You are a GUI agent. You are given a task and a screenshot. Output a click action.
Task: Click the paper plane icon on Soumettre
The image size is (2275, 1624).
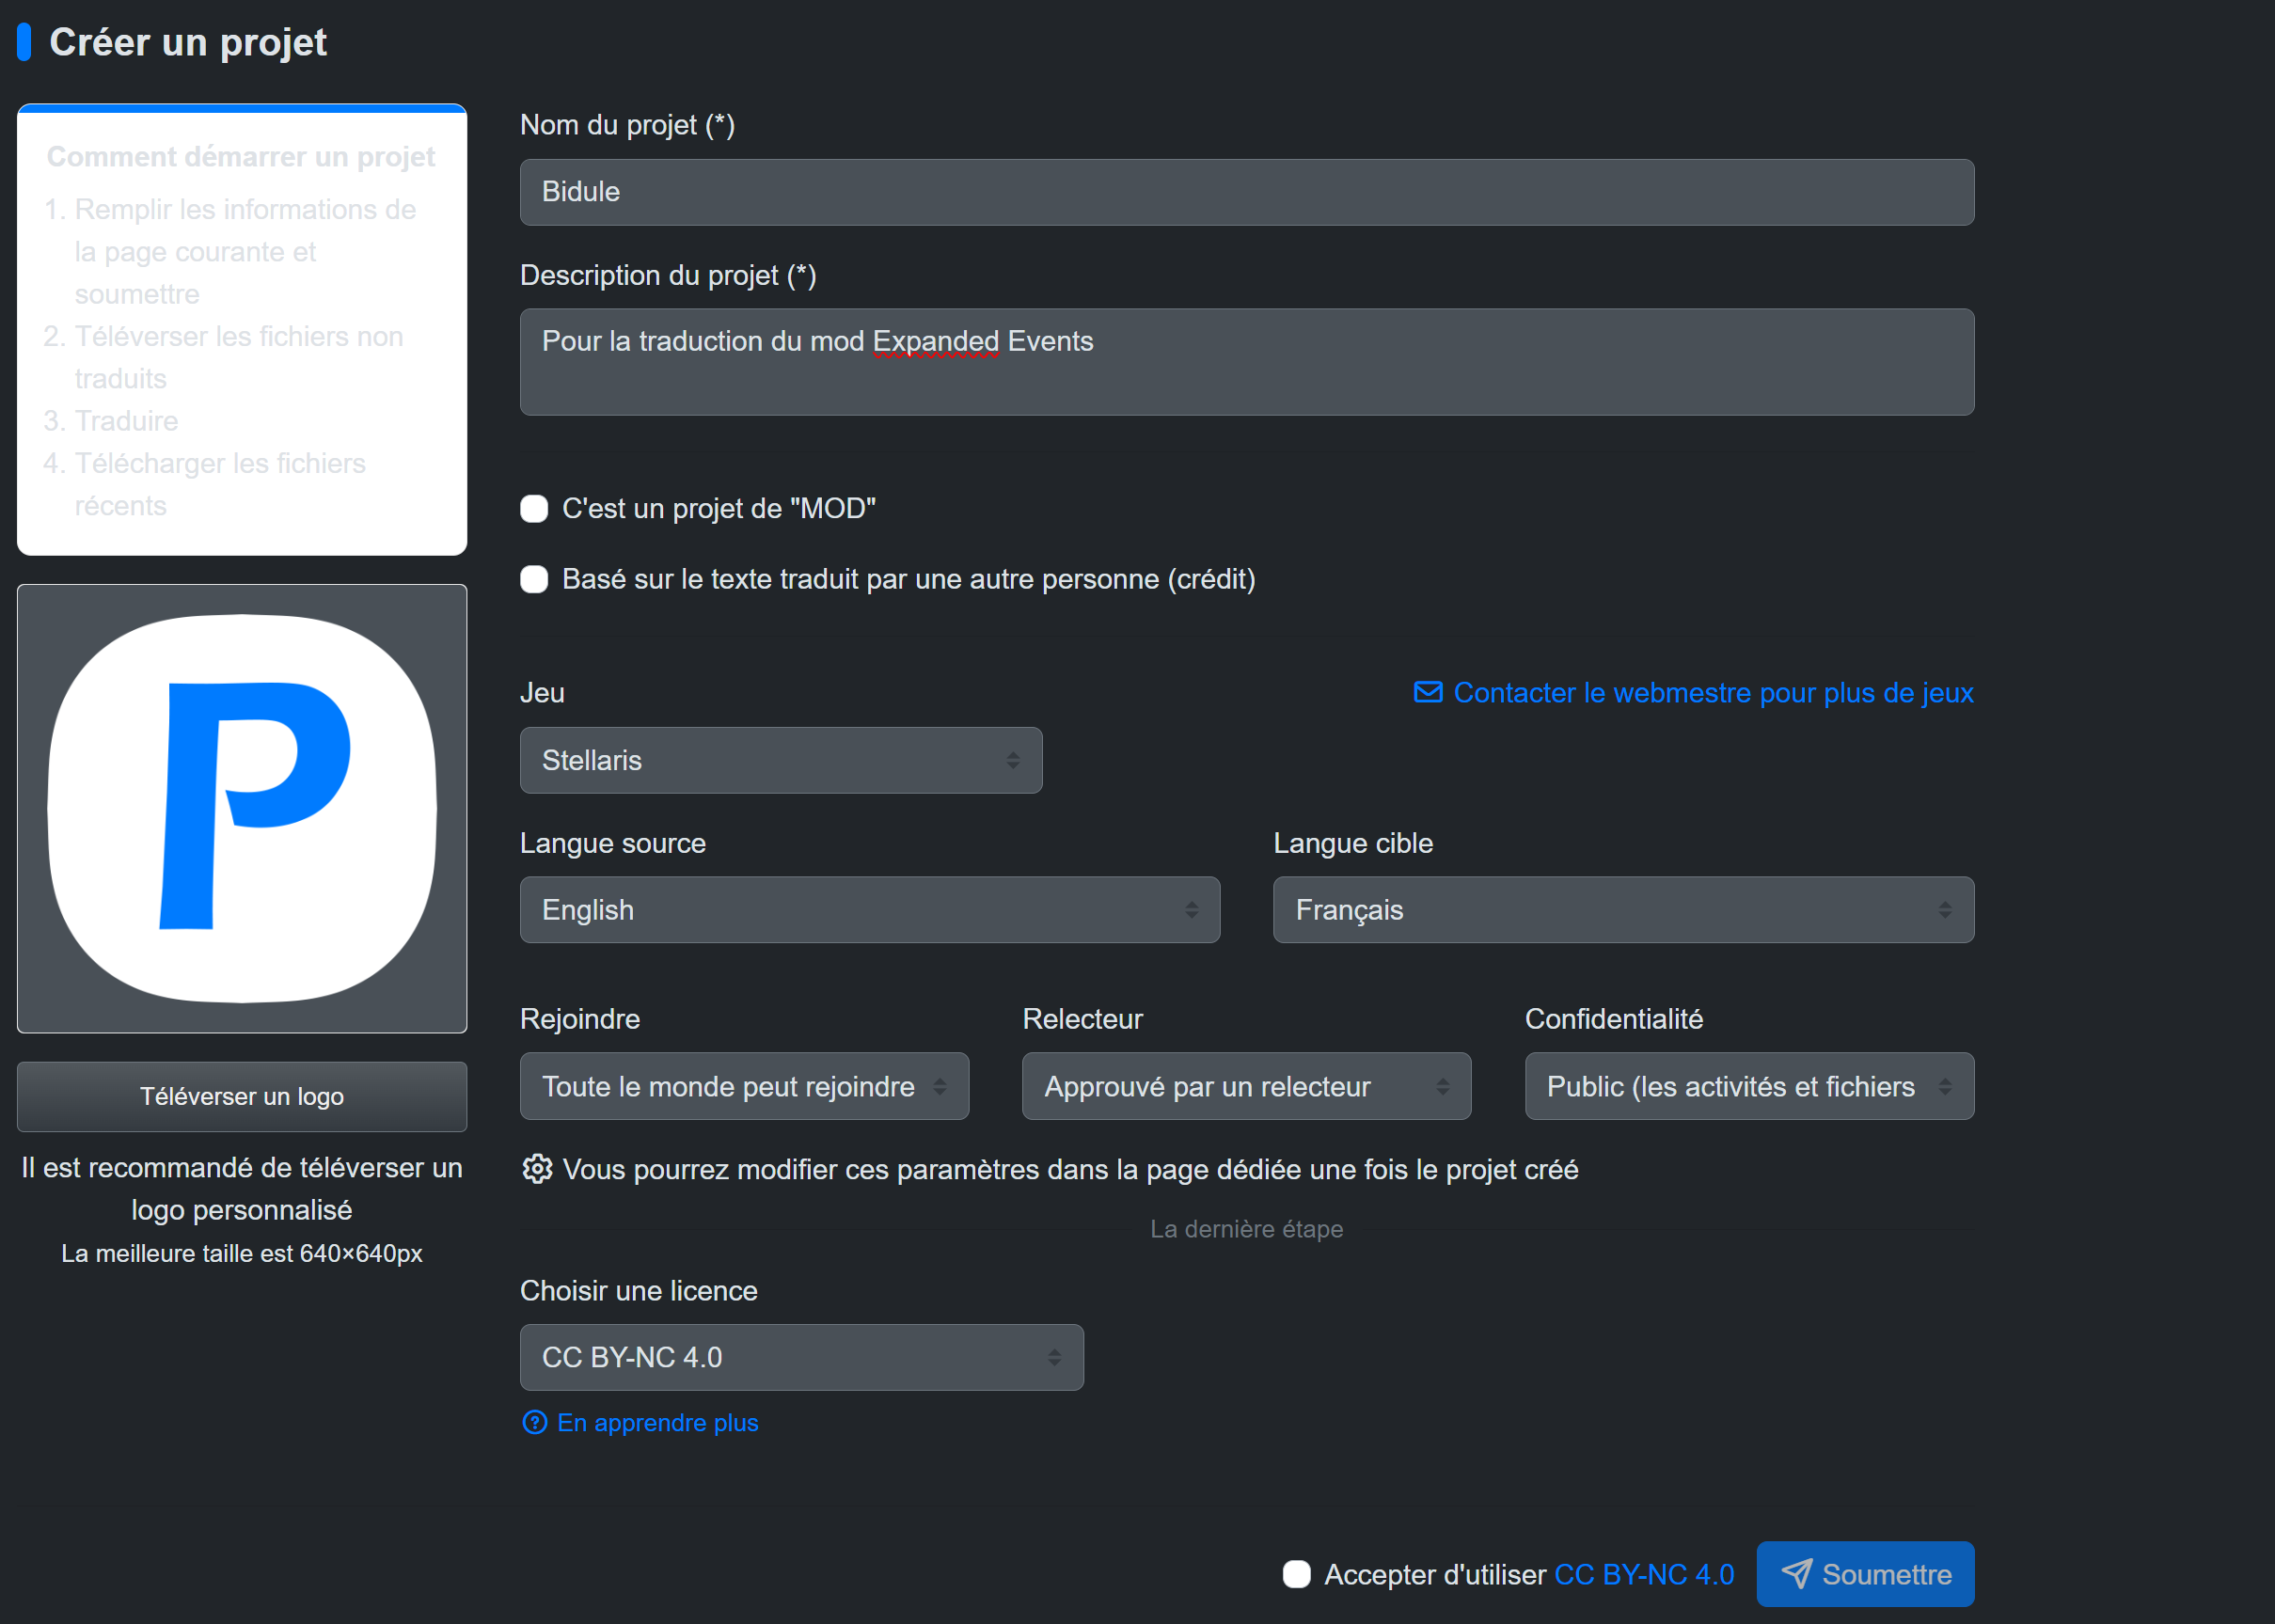click(x=1796, y=1574)
